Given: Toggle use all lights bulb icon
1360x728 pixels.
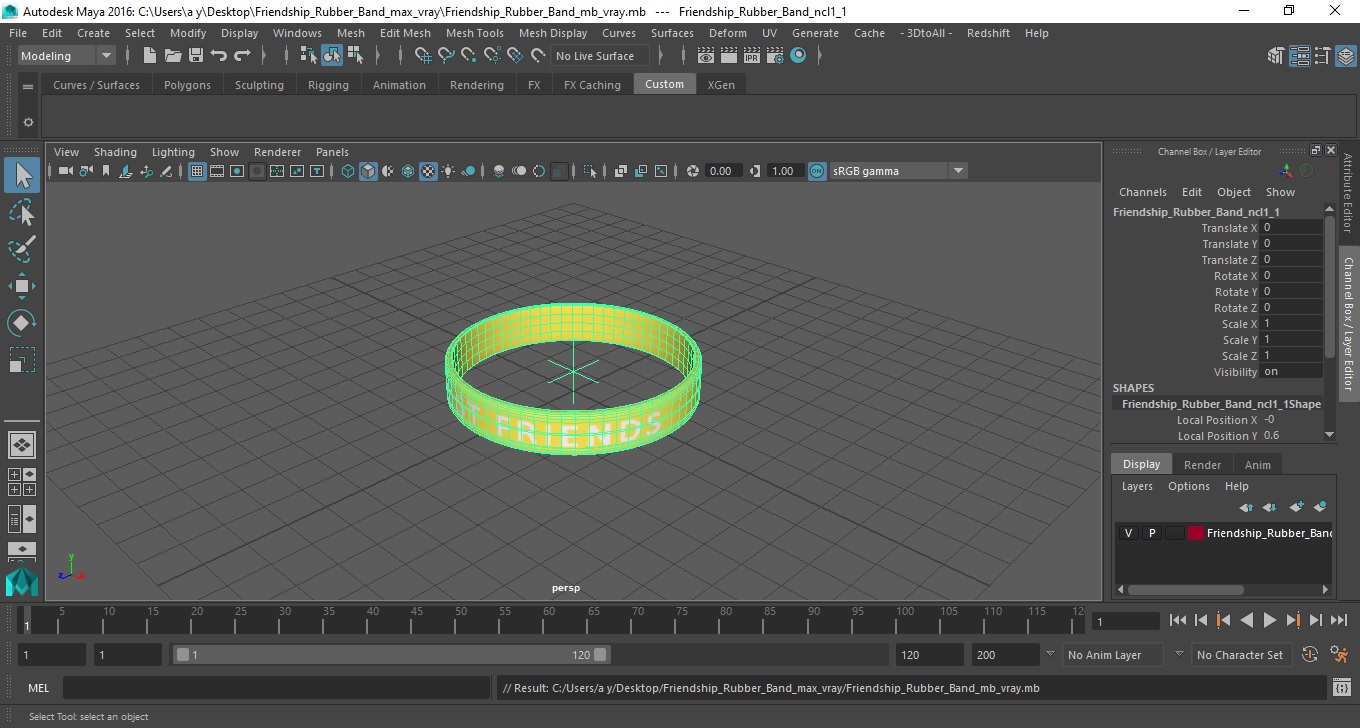Looking at the screenshot, I should coord(448,171).
